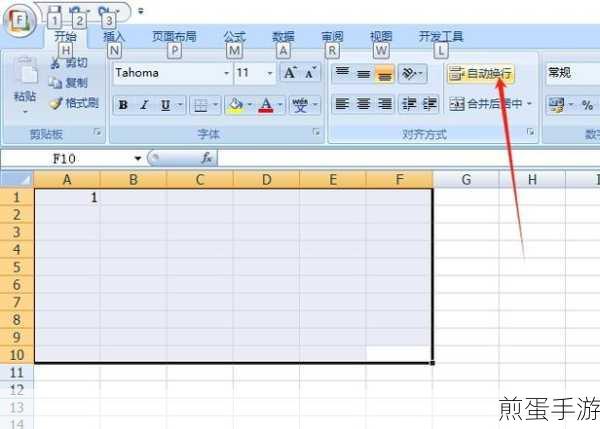The height and width of the screenshot is (429, 600).
Task: Select cell A1 containing 1
Action: [x=67, y=197]
